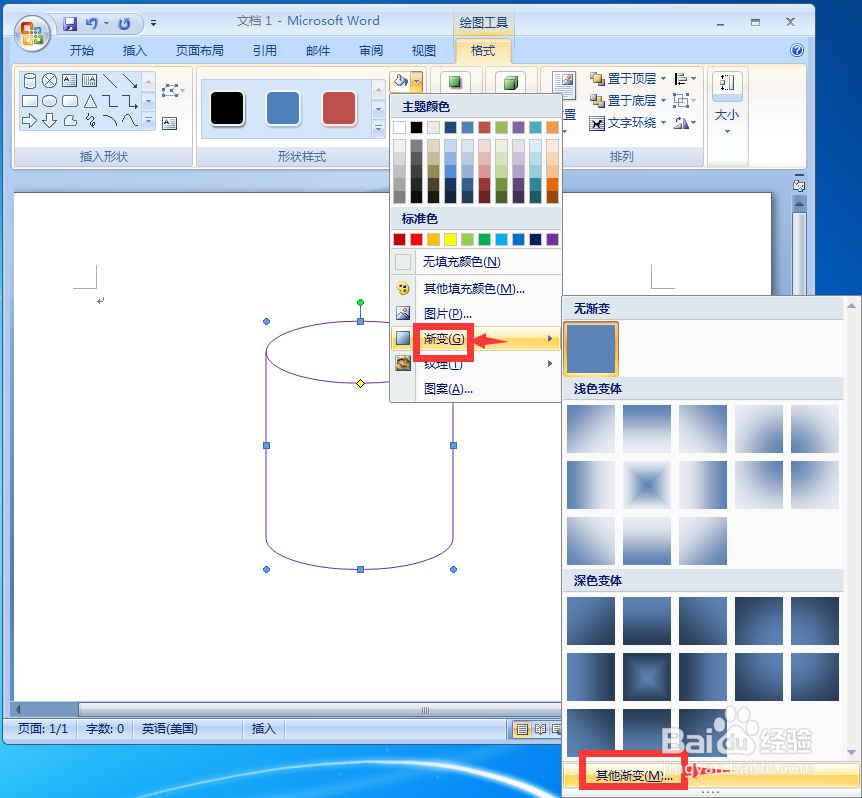Viewport: 862px width, 798px height.
Task: Toggle 插入 insert mode in status bar
Action: point(263,729)
